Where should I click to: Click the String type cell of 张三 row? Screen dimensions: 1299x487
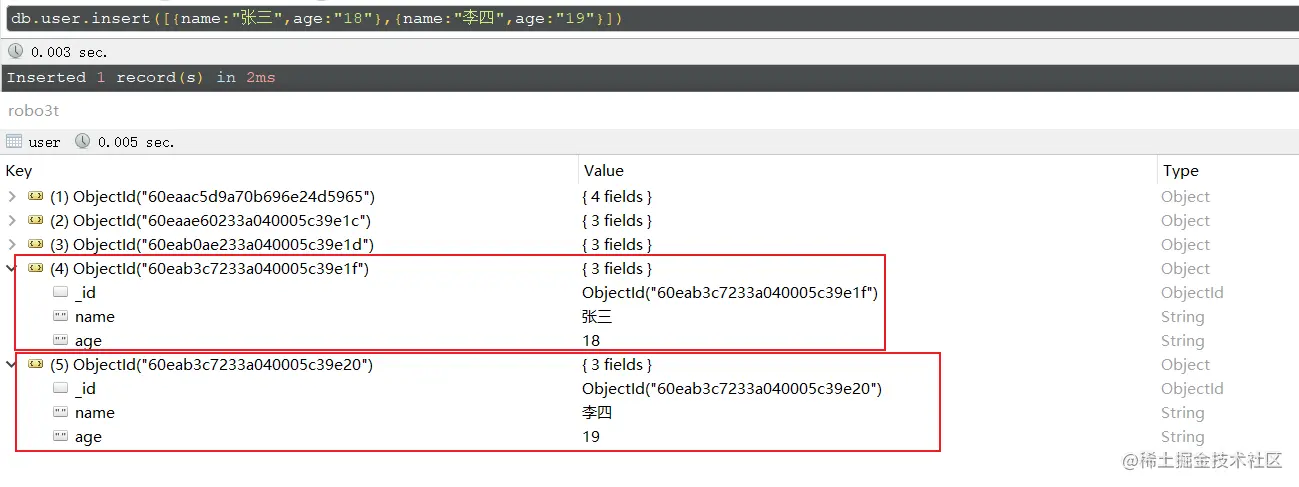coord(1182,317)
